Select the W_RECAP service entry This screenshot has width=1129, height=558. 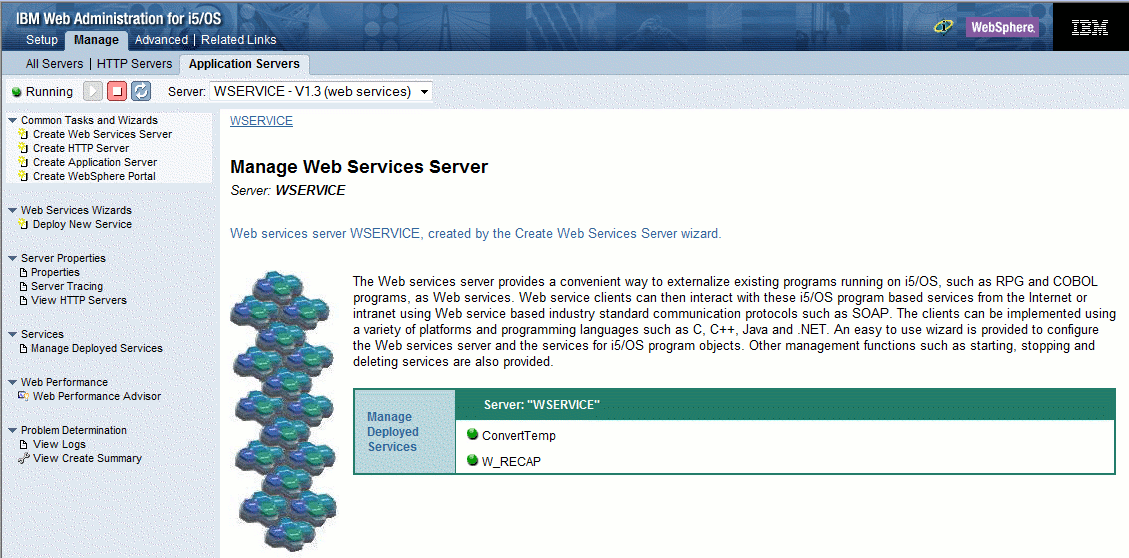[511, 462]
